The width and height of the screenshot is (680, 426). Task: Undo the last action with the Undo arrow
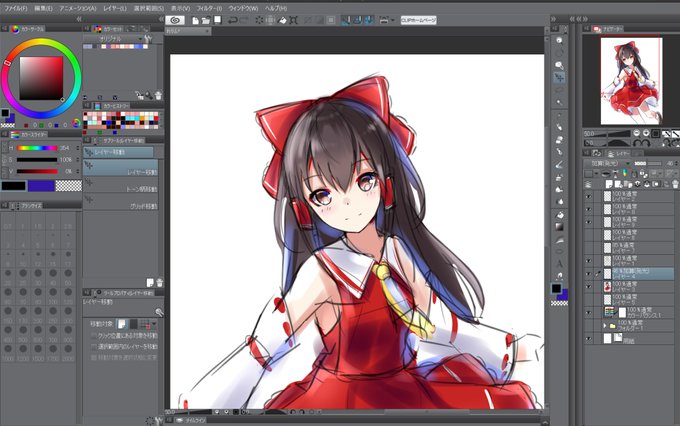[232, 20]
